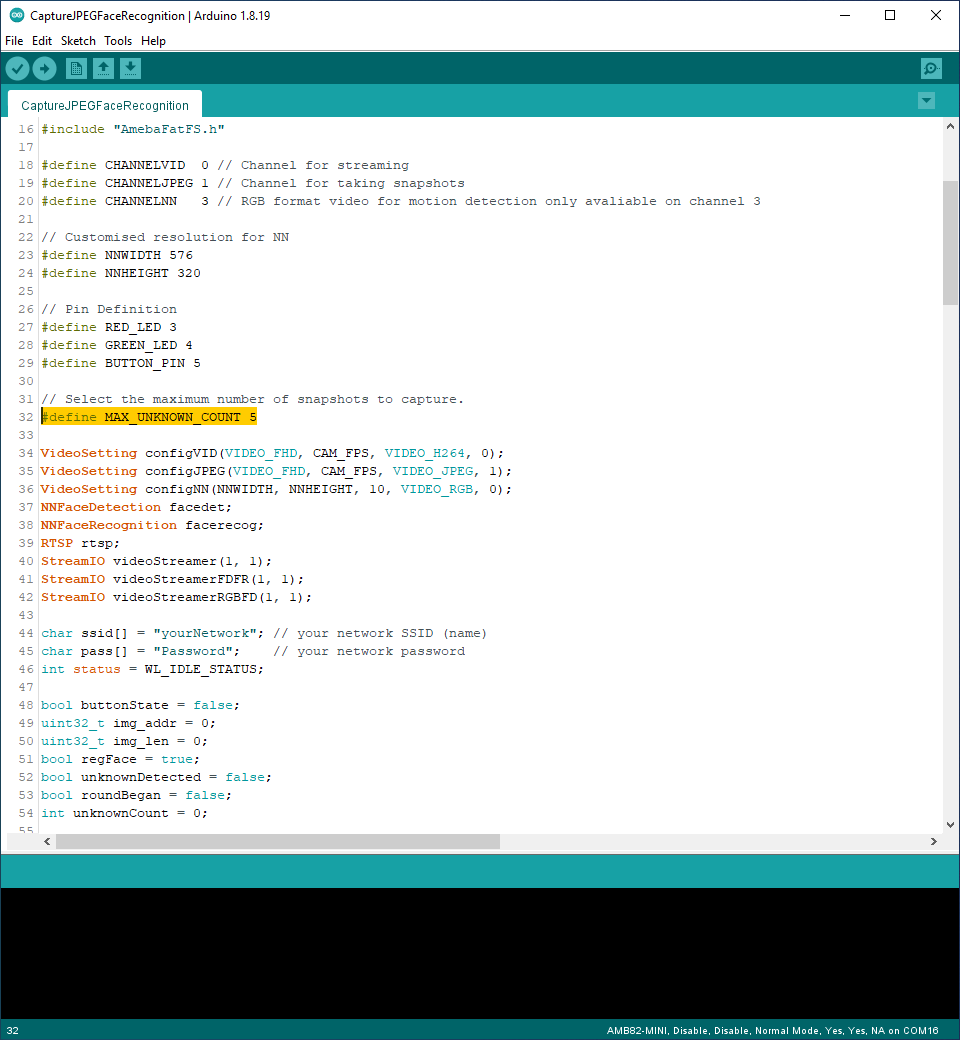Save the sketch with Save icon
This screenshot has width=960, height=1040.
131,68
